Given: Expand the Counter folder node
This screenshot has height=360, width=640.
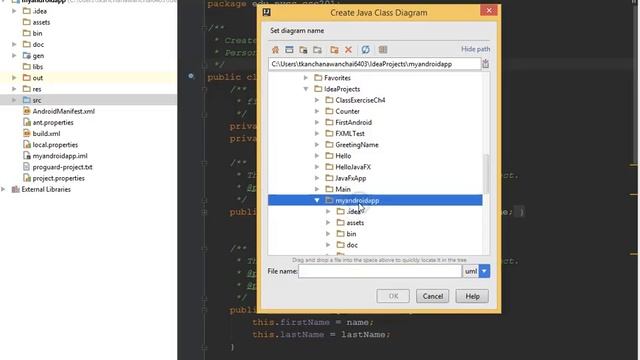Looking at the screenshot, I should pos(317,111).
